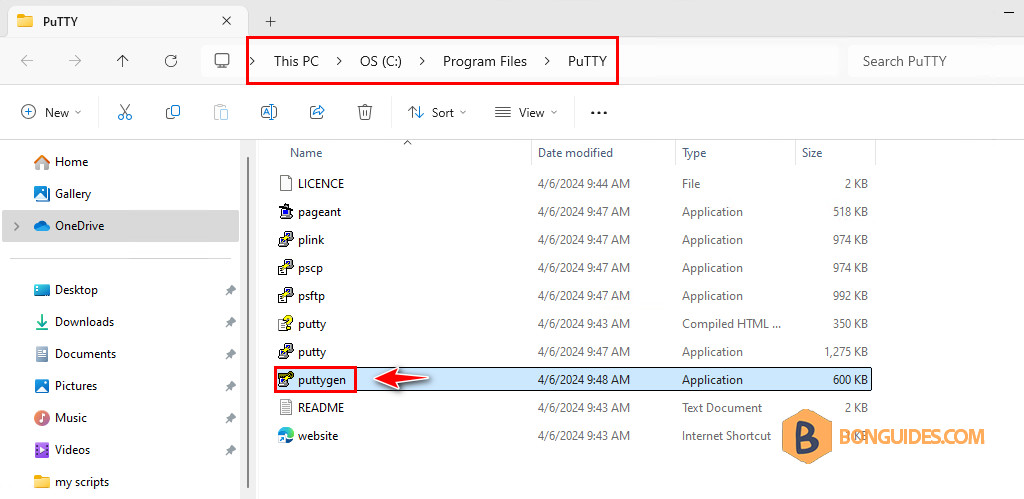Select the plink application icon
This screenshot has height=499, width=1024.
click(285, 240)
